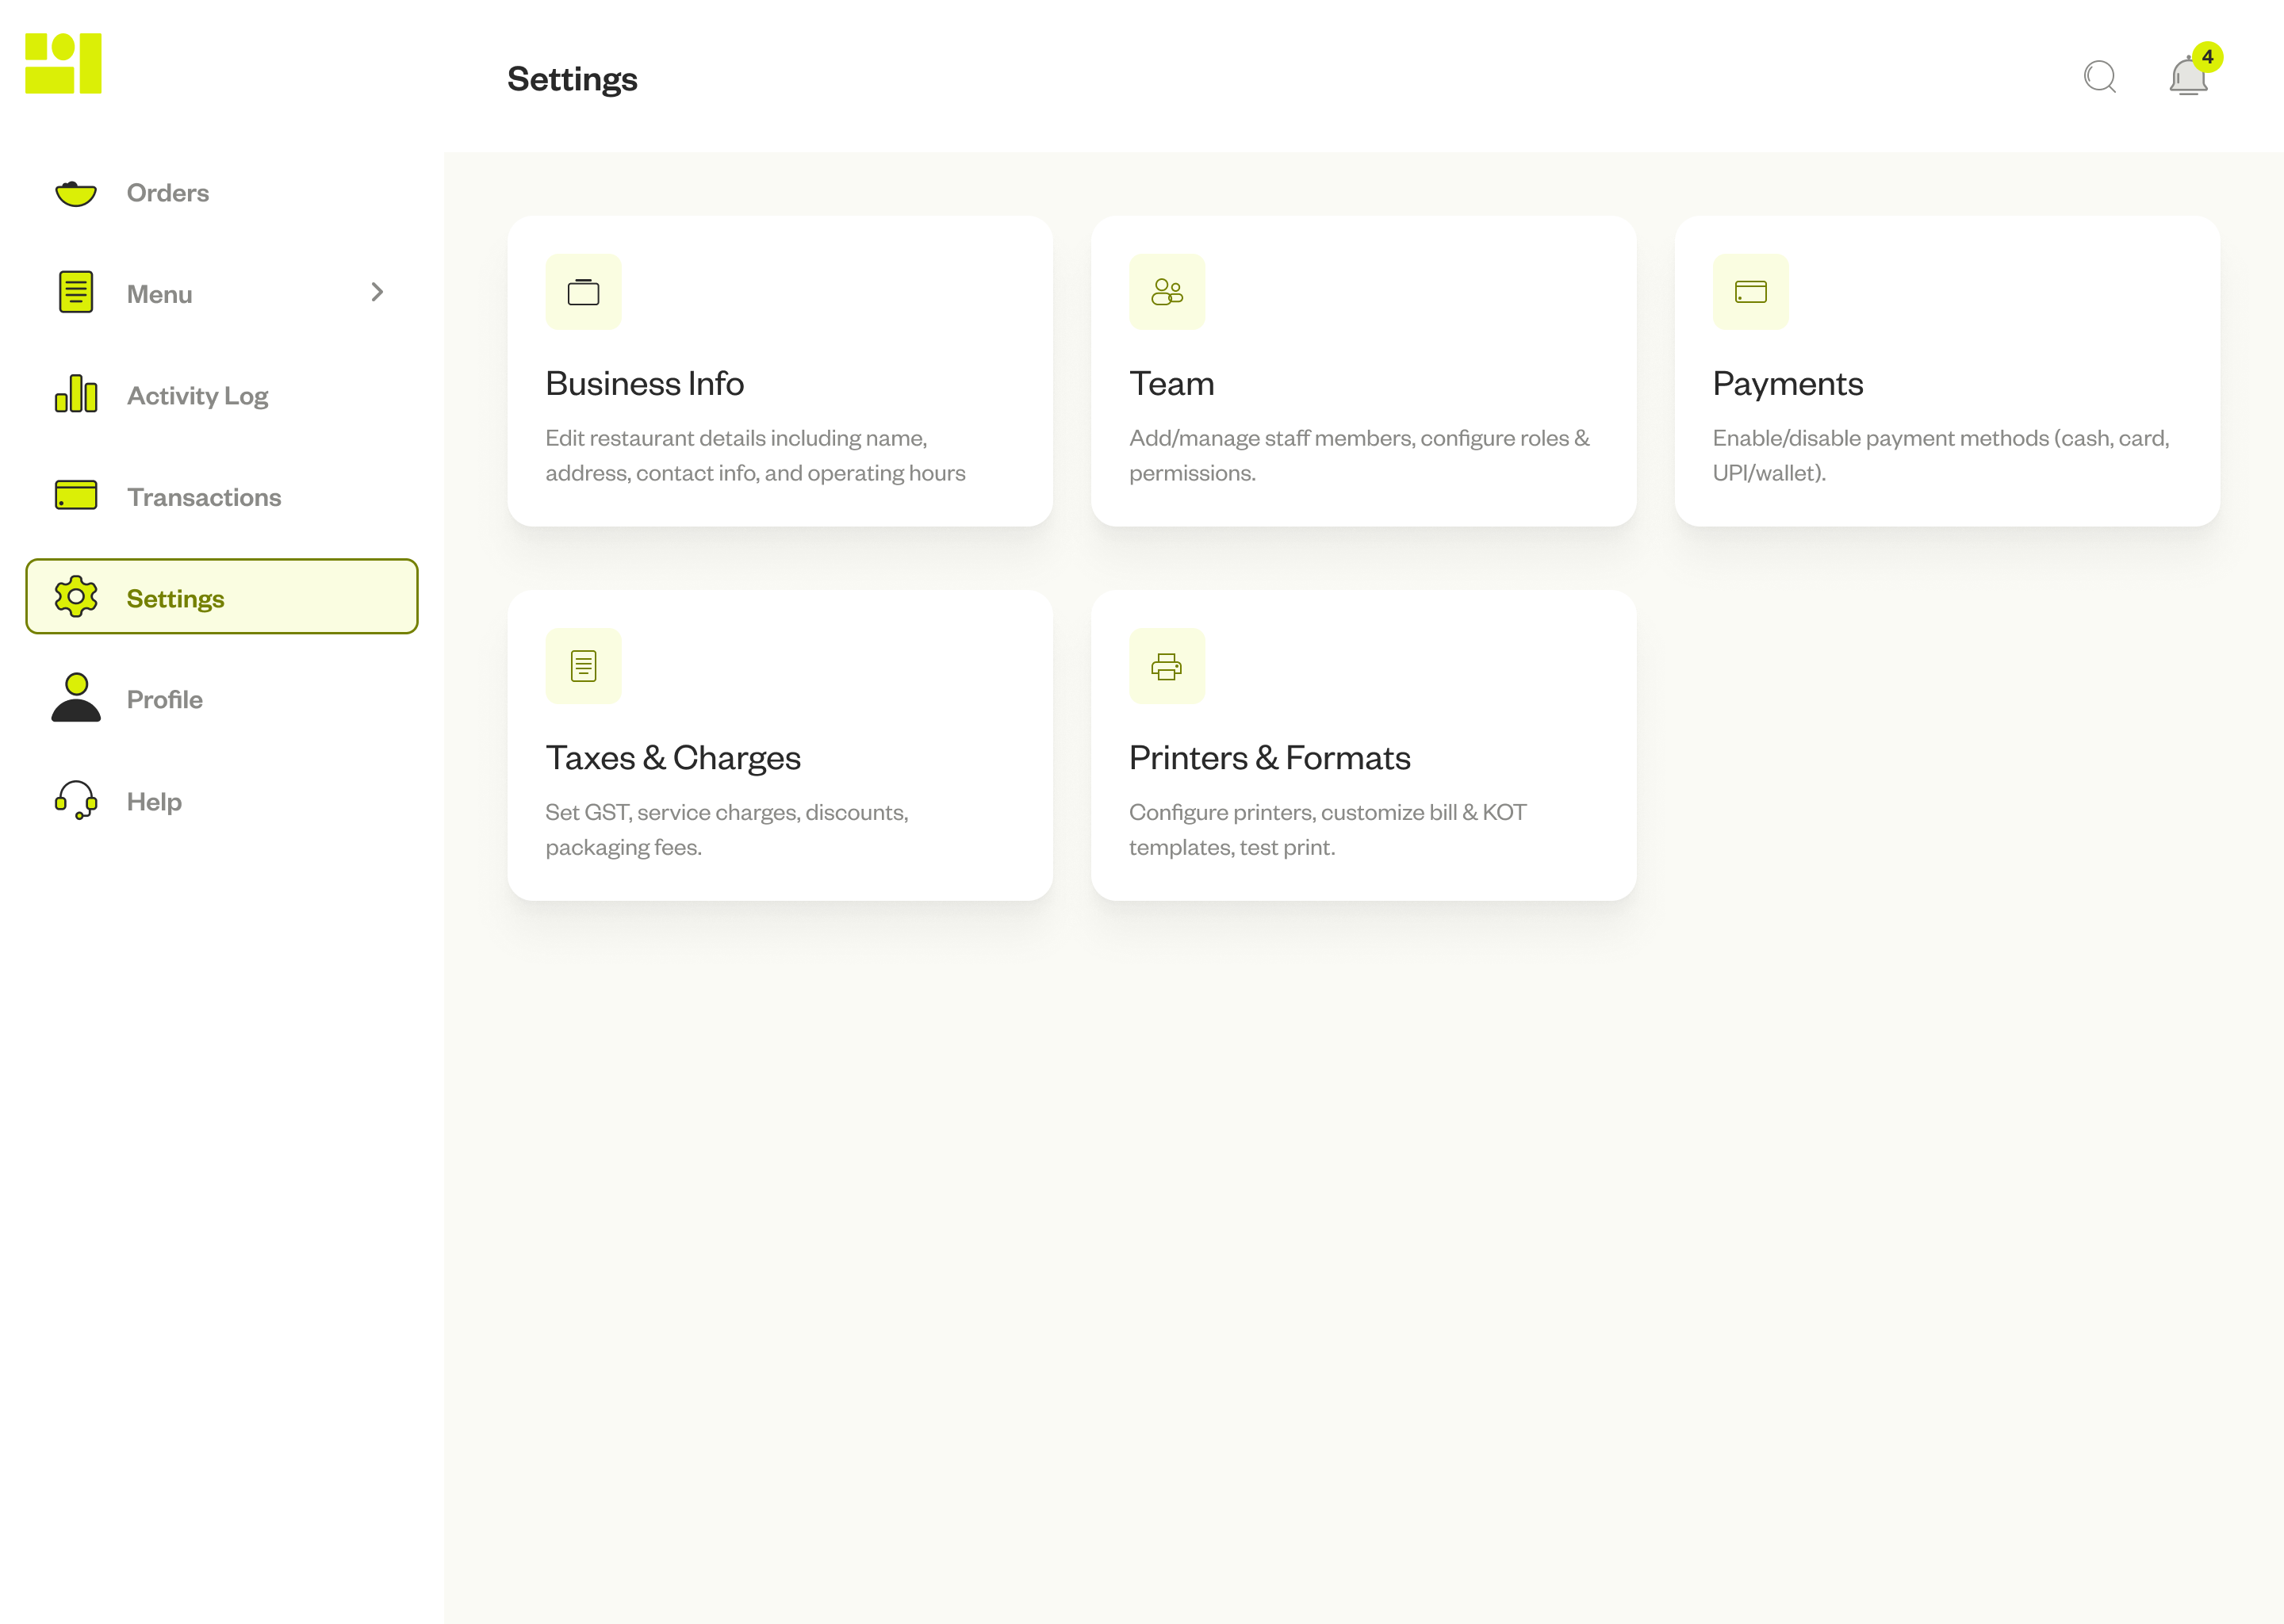
Task: Click the Transactions card icon
Action: point(76,495)
